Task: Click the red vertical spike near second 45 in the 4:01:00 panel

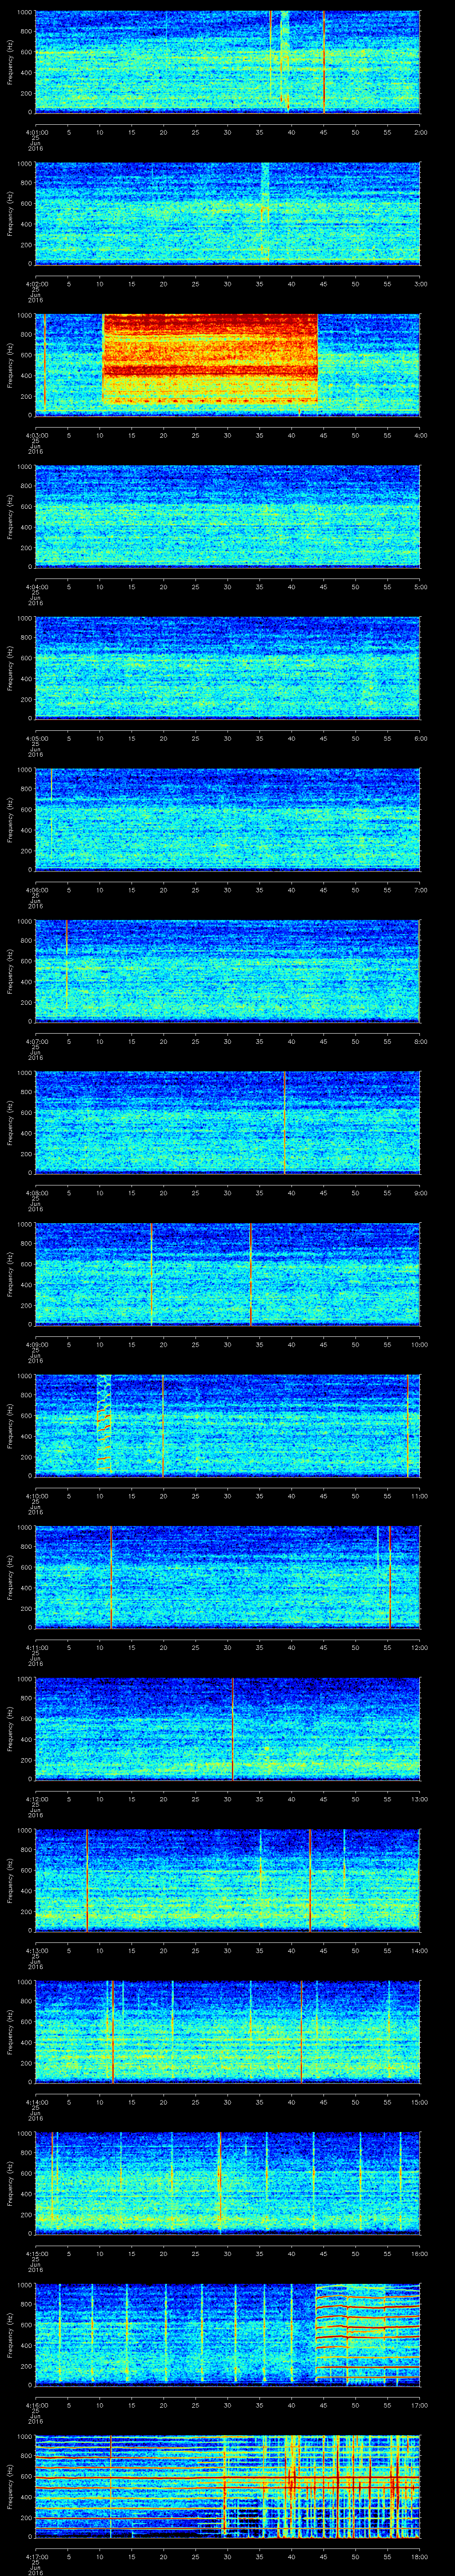Action: point(324,62)
